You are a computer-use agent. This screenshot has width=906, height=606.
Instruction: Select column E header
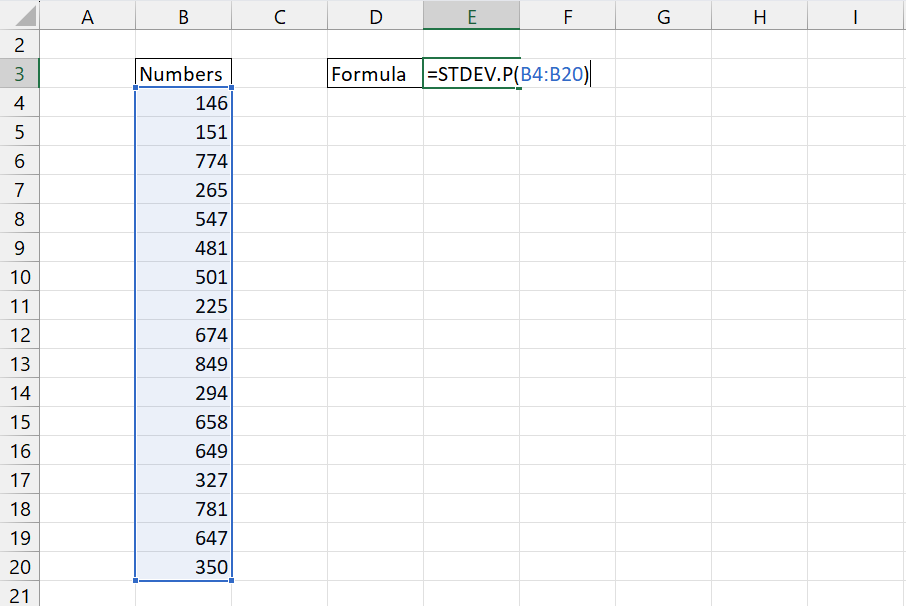(471, 16)
